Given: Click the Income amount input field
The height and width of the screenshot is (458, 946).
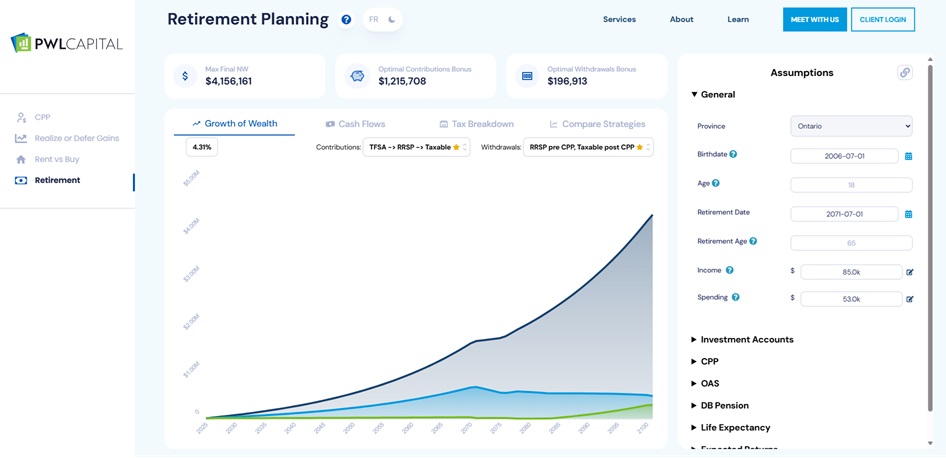Looking at the screenshot, I should [851, 272].
